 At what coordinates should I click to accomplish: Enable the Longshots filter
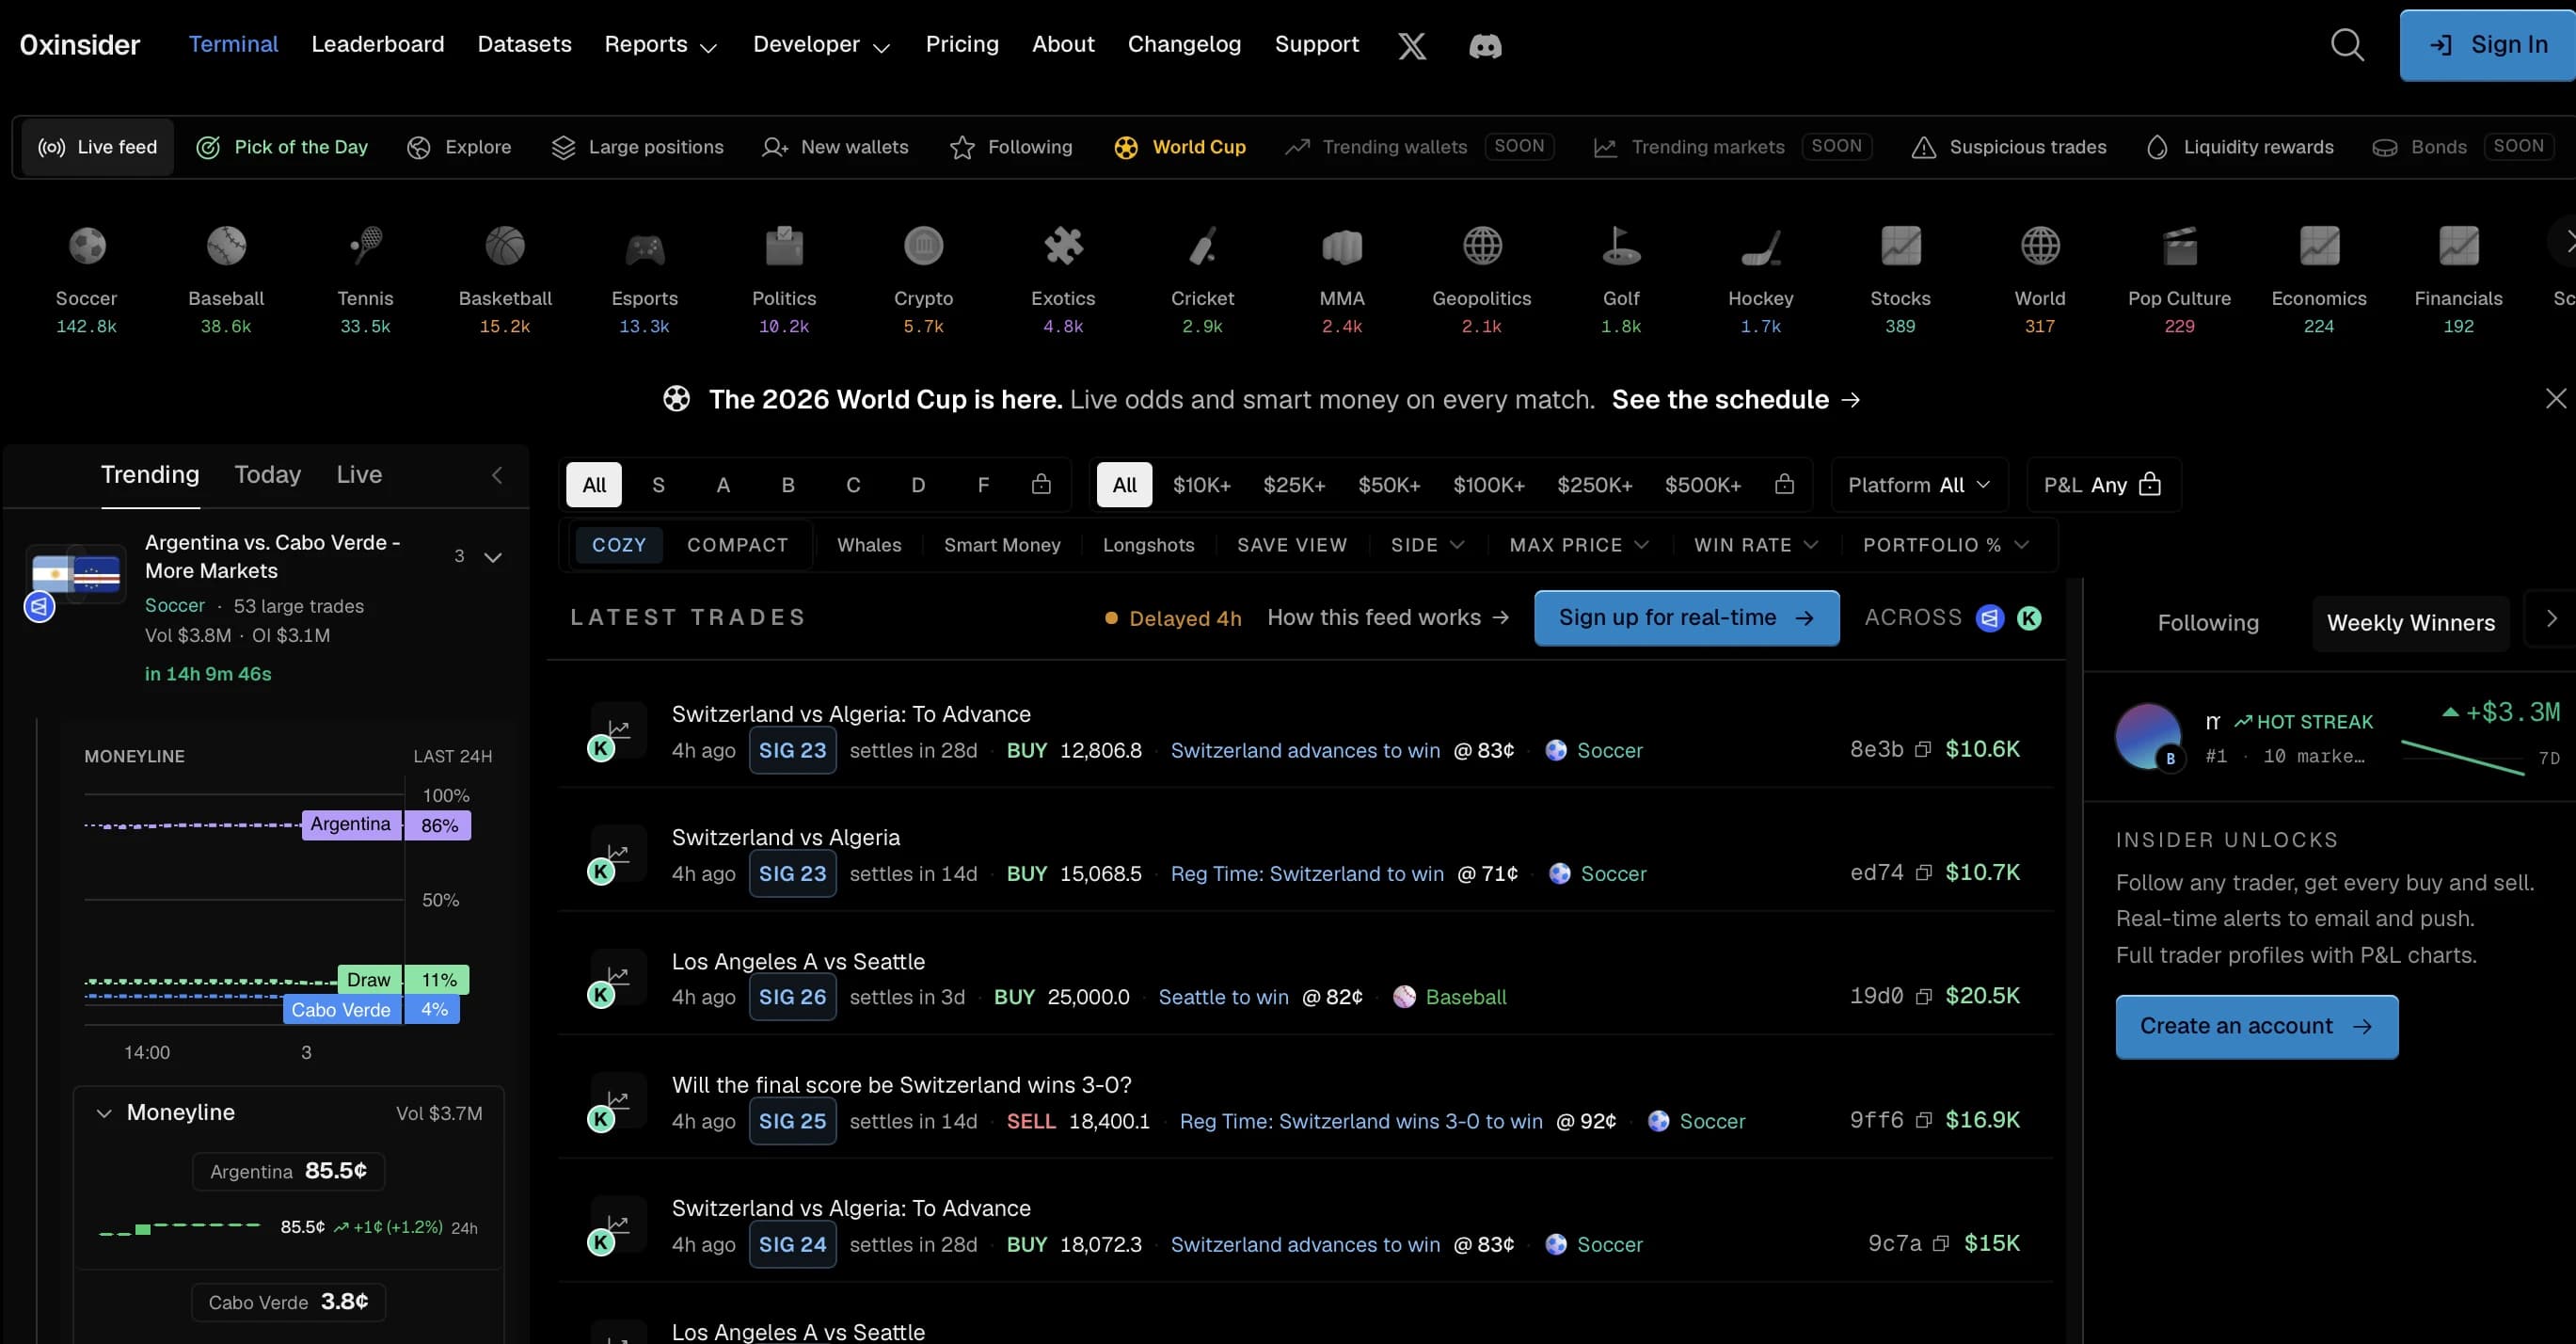(x=1148, y=545)
